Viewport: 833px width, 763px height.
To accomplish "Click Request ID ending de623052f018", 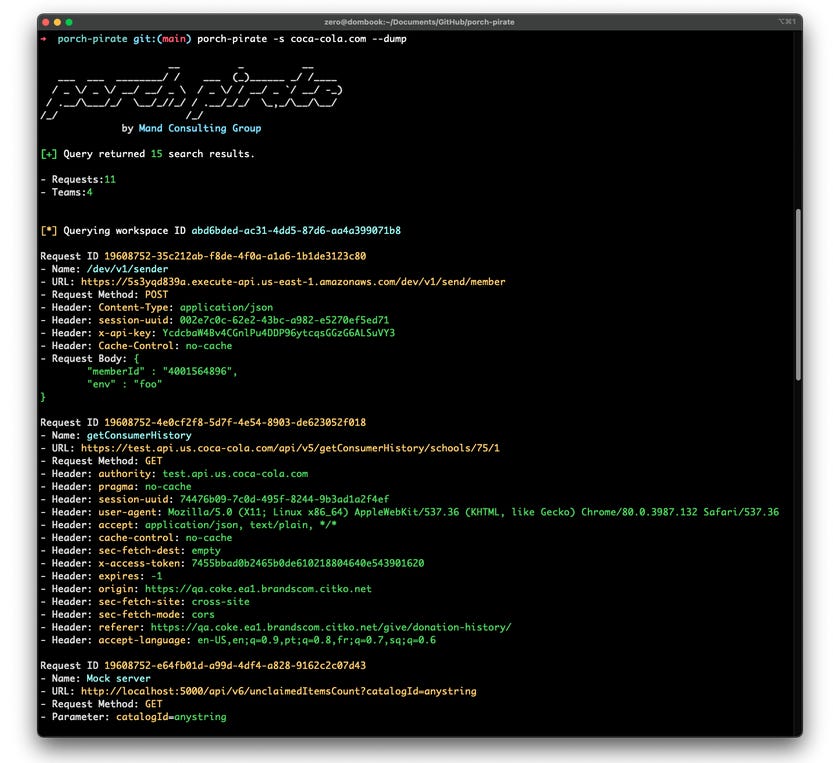I will pos(235,422).
